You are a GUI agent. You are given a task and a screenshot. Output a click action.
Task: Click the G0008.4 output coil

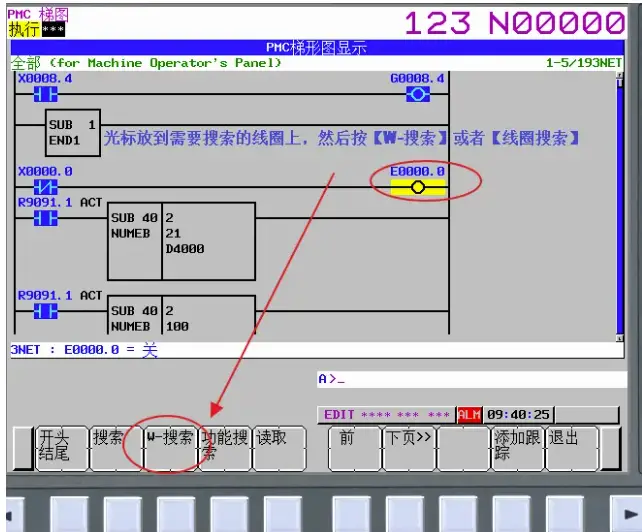pyautogui.click(x=418, y=95)
